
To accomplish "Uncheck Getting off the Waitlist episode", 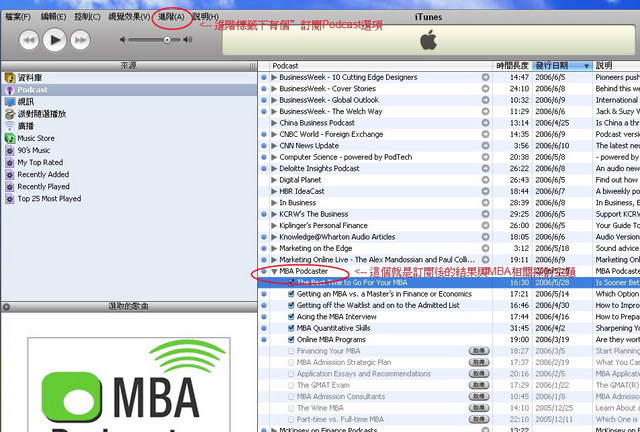I will [291, 305].
